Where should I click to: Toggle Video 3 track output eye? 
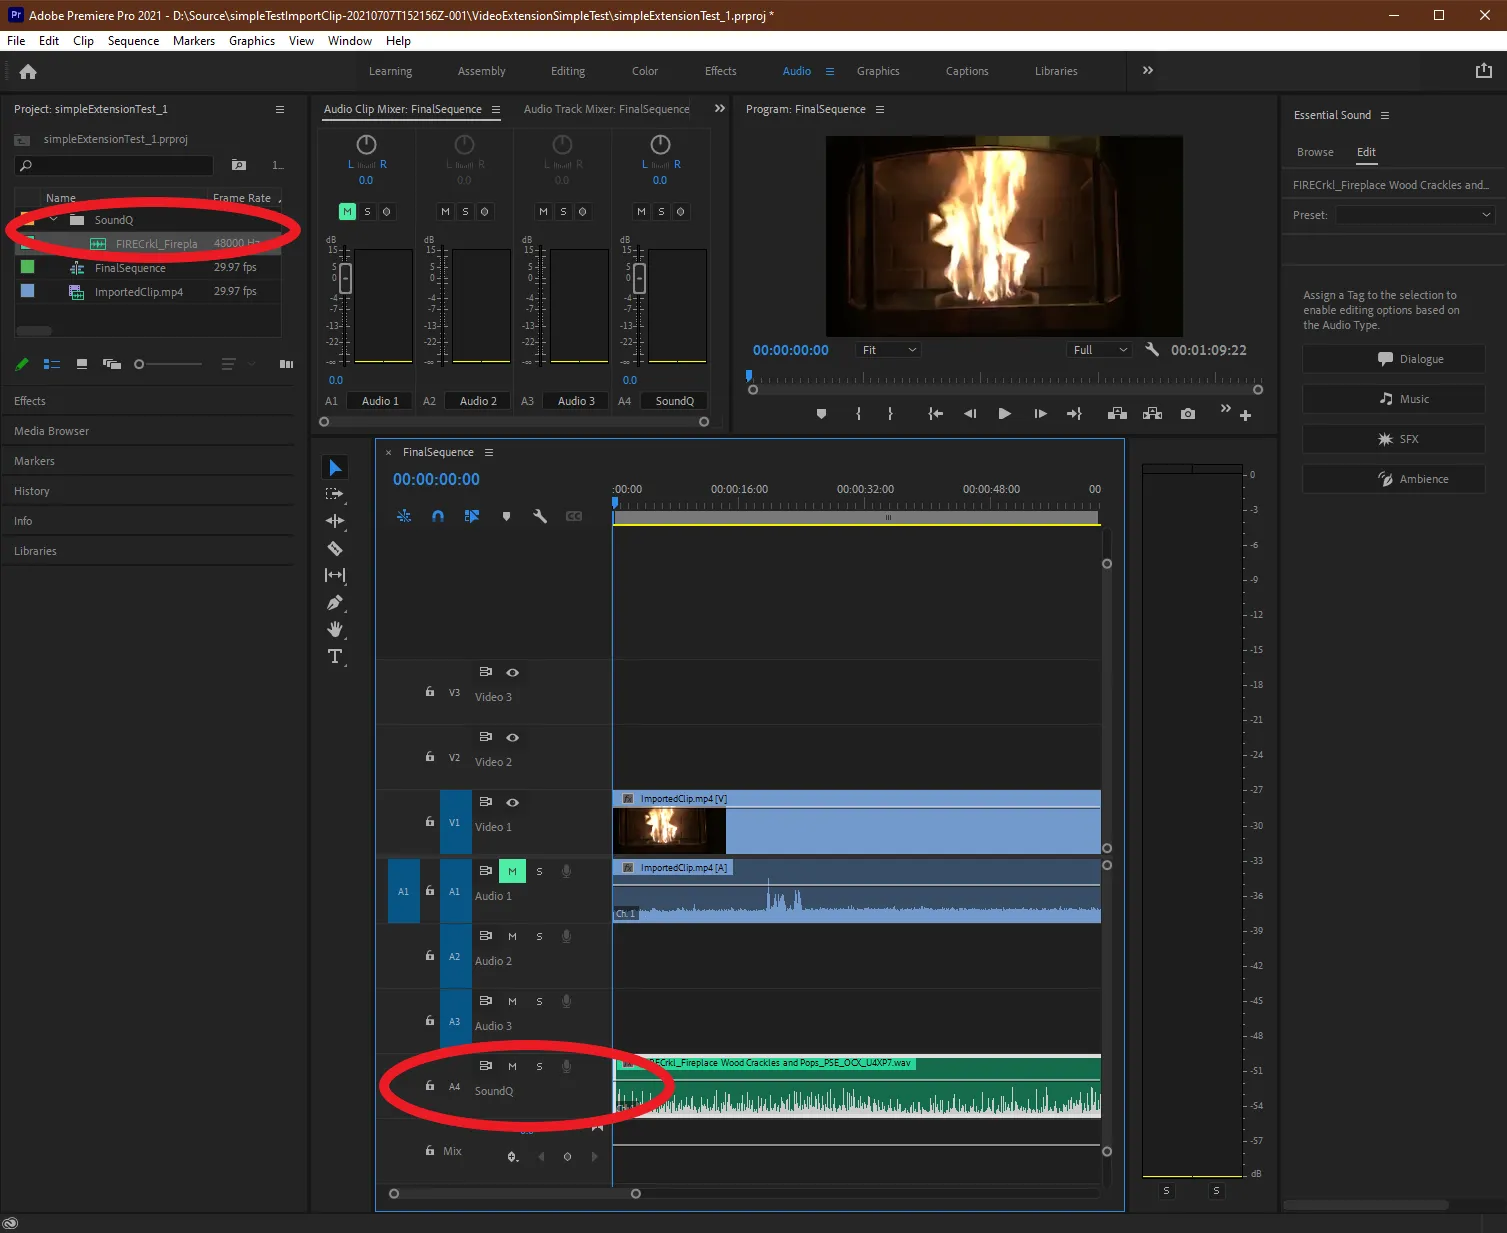click(x=512, y=672)
